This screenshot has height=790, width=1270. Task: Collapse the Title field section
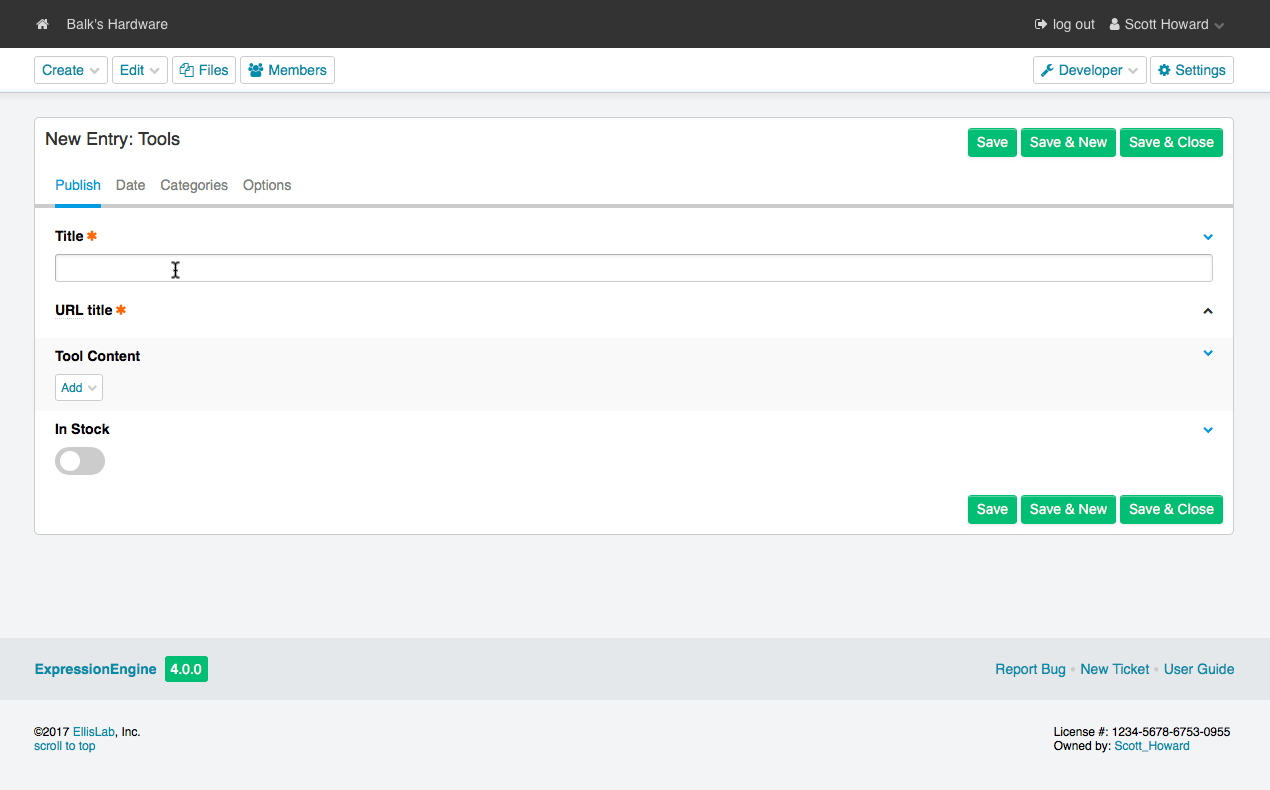click(1208, 237)
